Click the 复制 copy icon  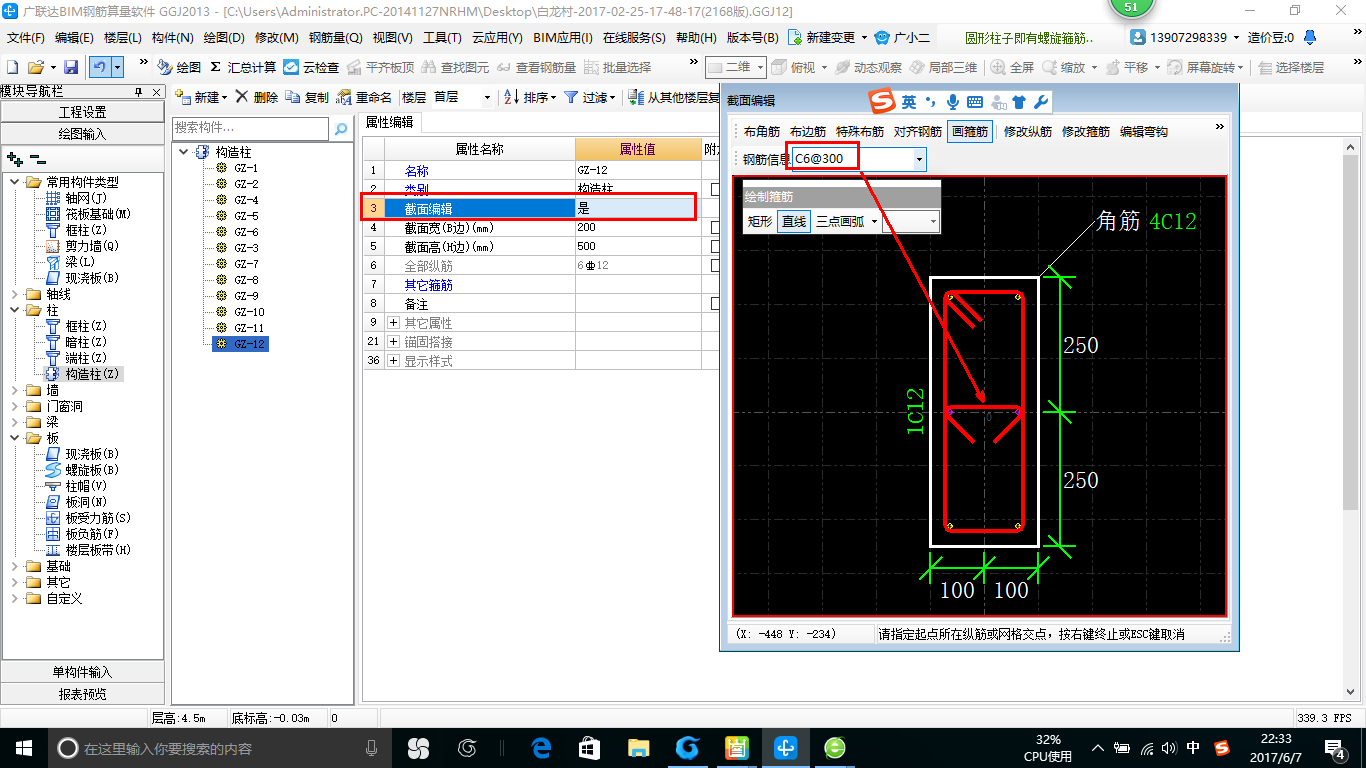(x=292, y=97)
